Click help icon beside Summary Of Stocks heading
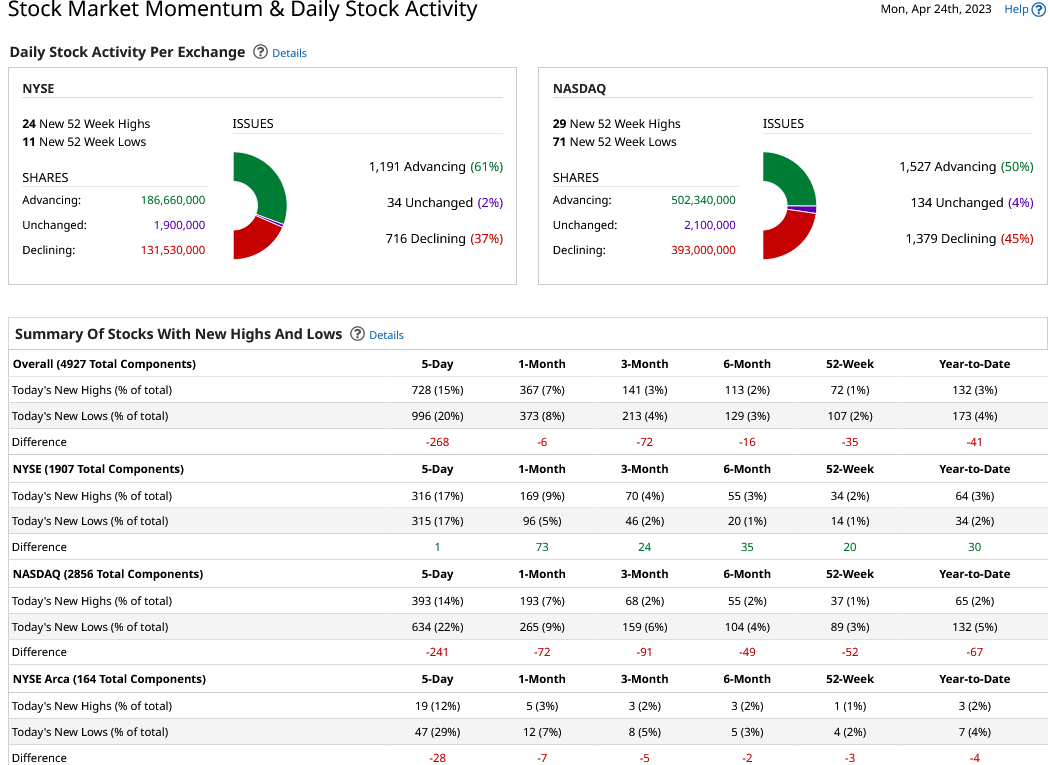1050x765 pixels. tap(357, 334)
